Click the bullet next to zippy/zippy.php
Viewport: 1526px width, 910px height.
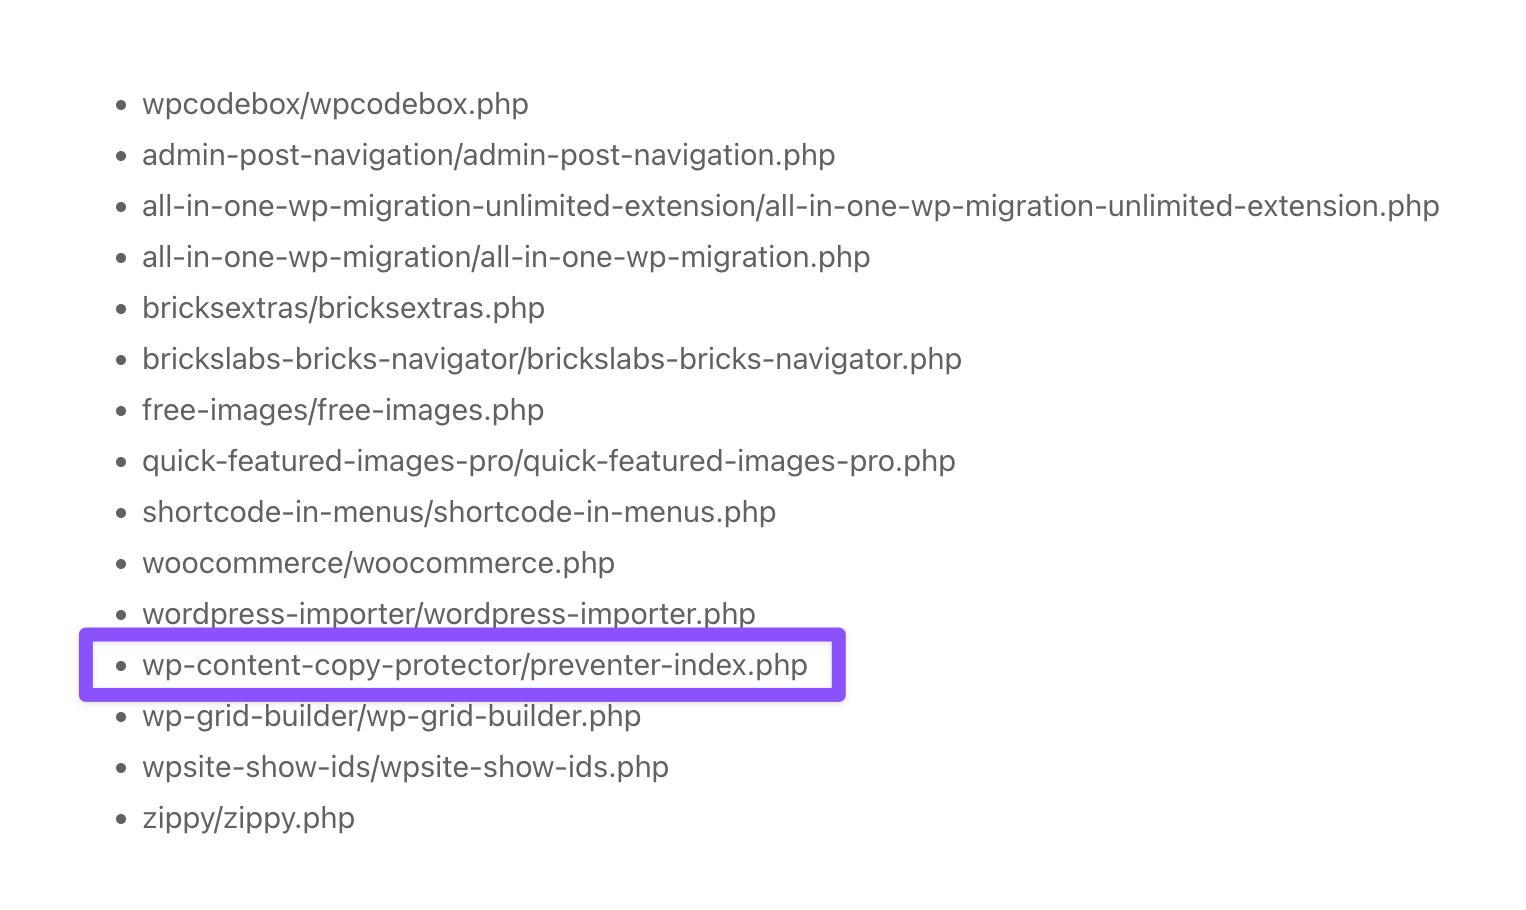[121, 819]
